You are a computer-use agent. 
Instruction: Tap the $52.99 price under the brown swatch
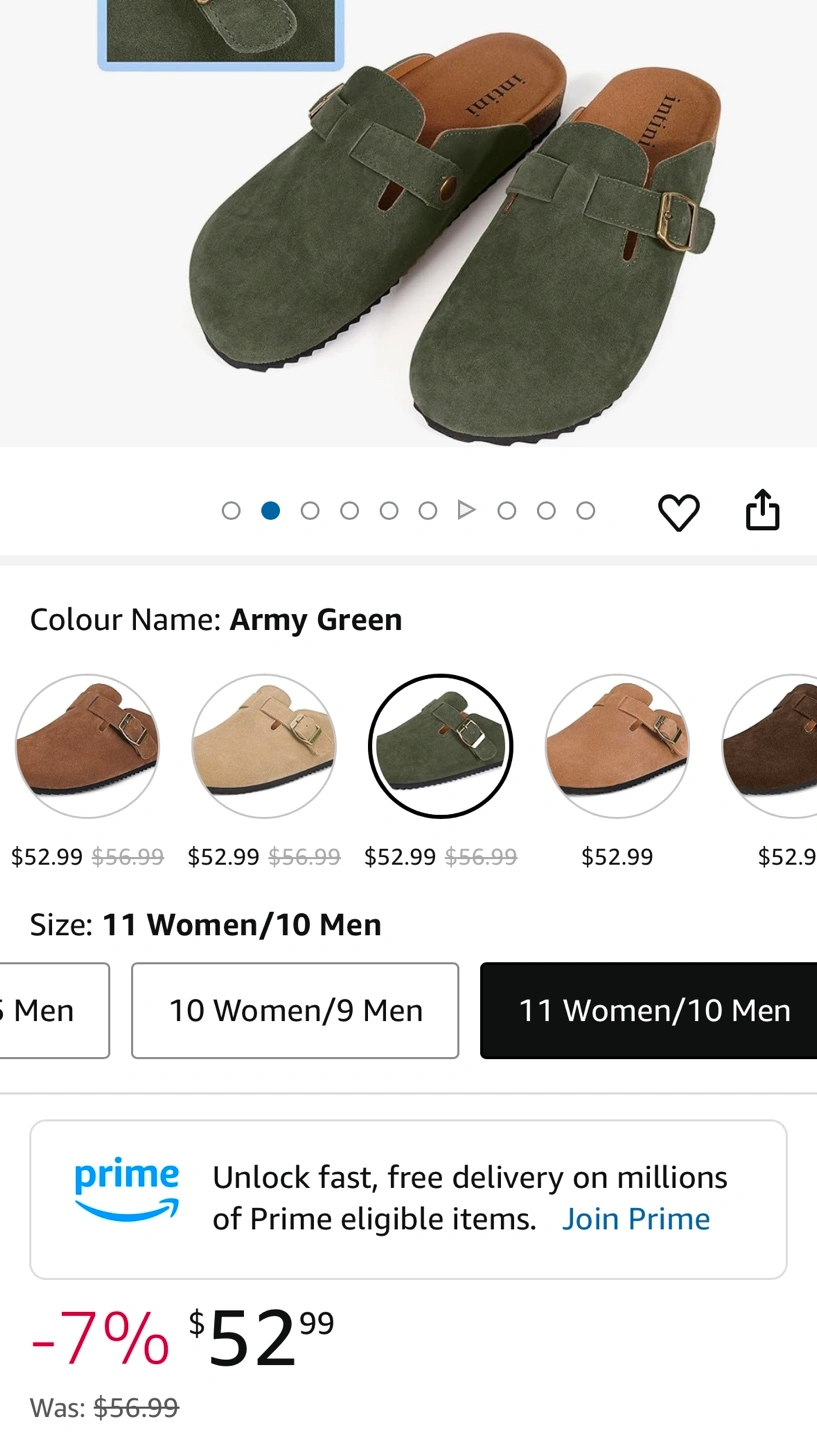click(x=47, y=857)
